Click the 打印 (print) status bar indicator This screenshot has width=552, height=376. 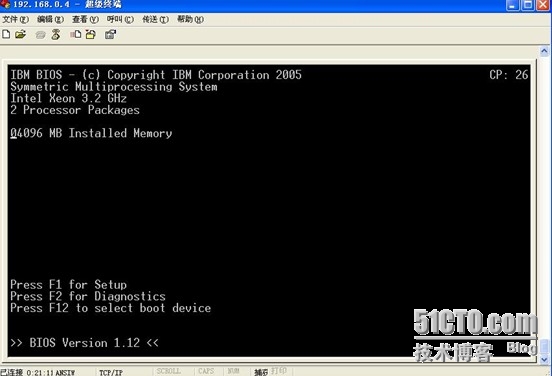[279, 371]
